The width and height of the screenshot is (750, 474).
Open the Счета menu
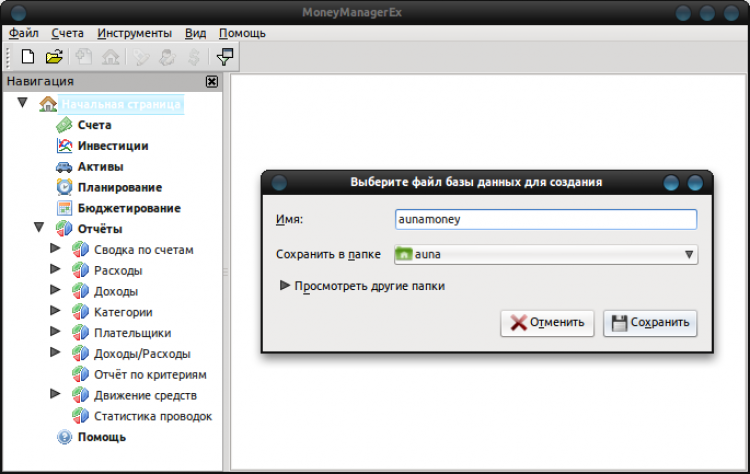pos(67,33)
